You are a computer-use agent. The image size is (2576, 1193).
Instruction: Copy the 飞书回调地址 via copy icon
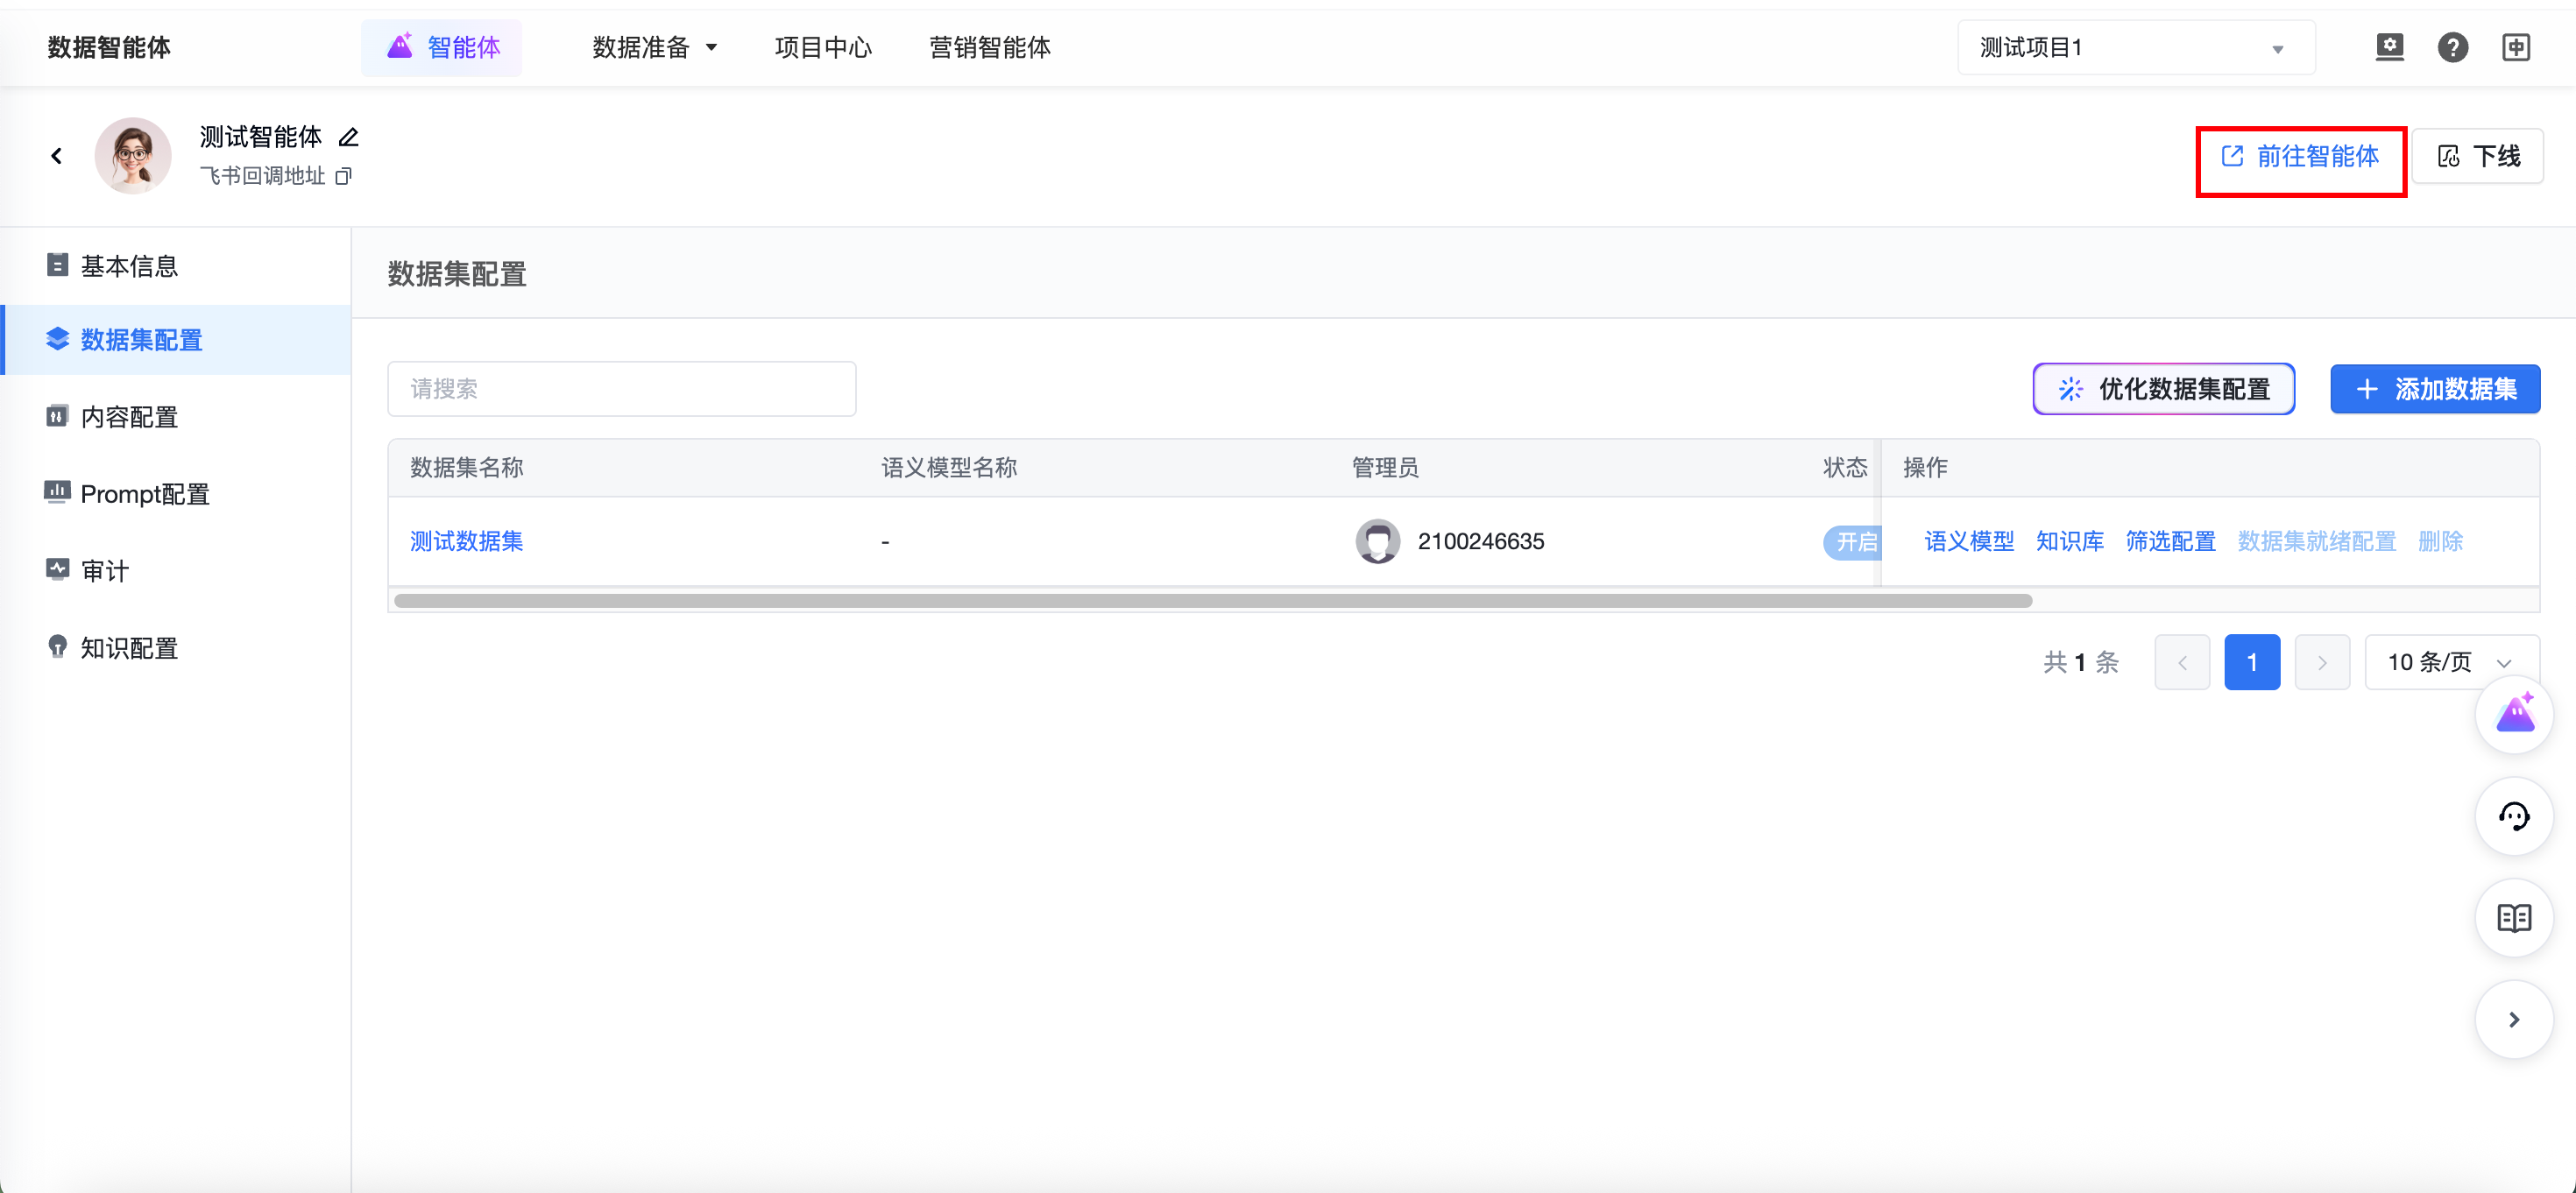pos(343,176)
